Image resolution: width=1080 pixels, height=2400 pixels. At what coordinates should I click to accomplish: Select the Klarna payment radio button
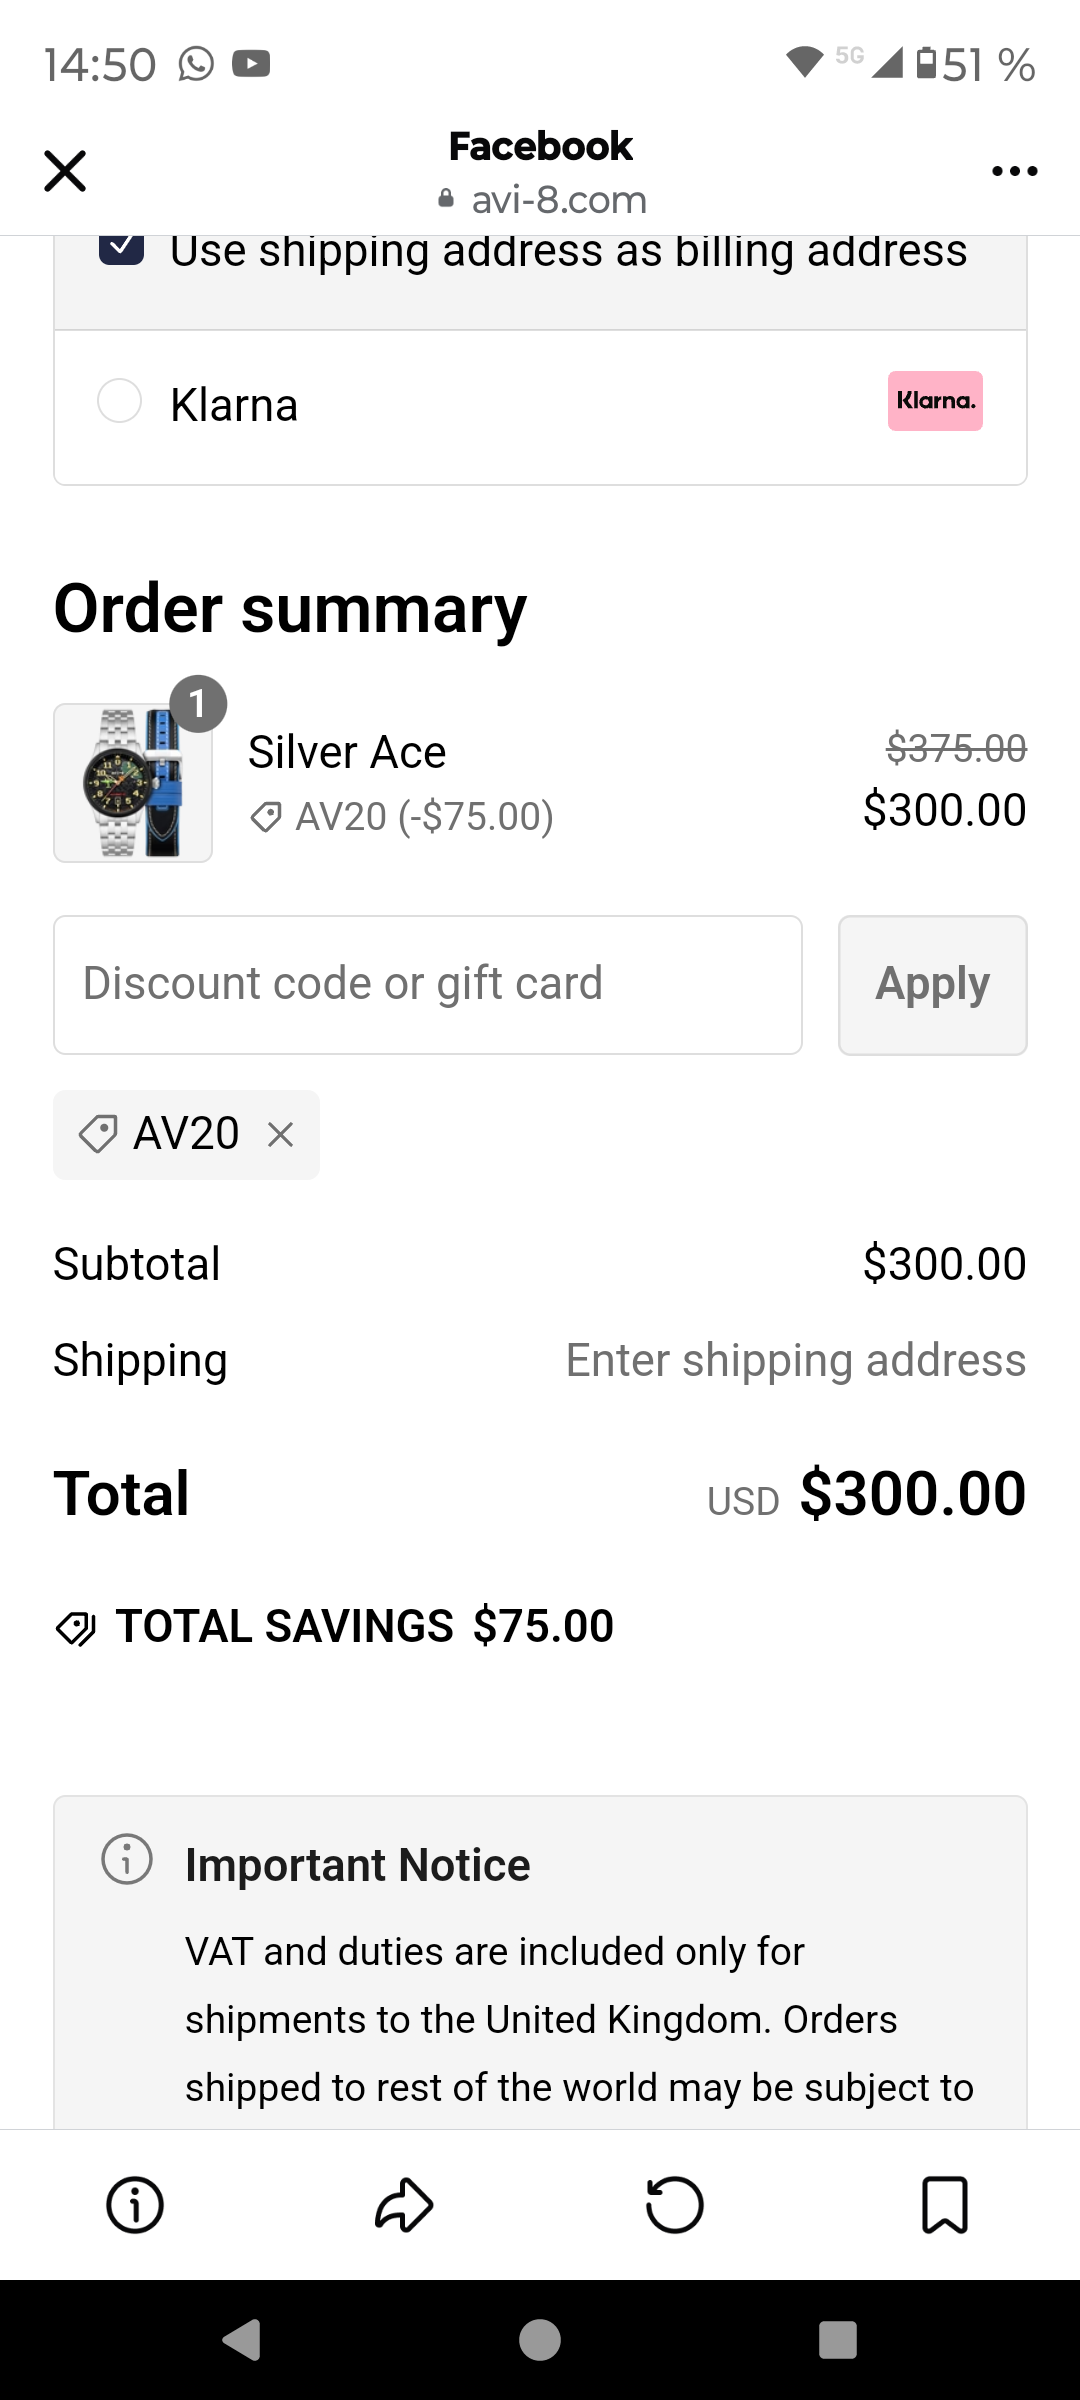(119, 401)
